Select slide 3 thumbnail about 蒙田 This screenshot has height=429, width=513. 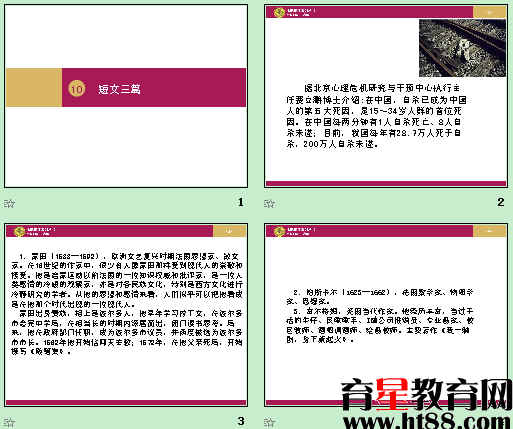coord(126,315)
